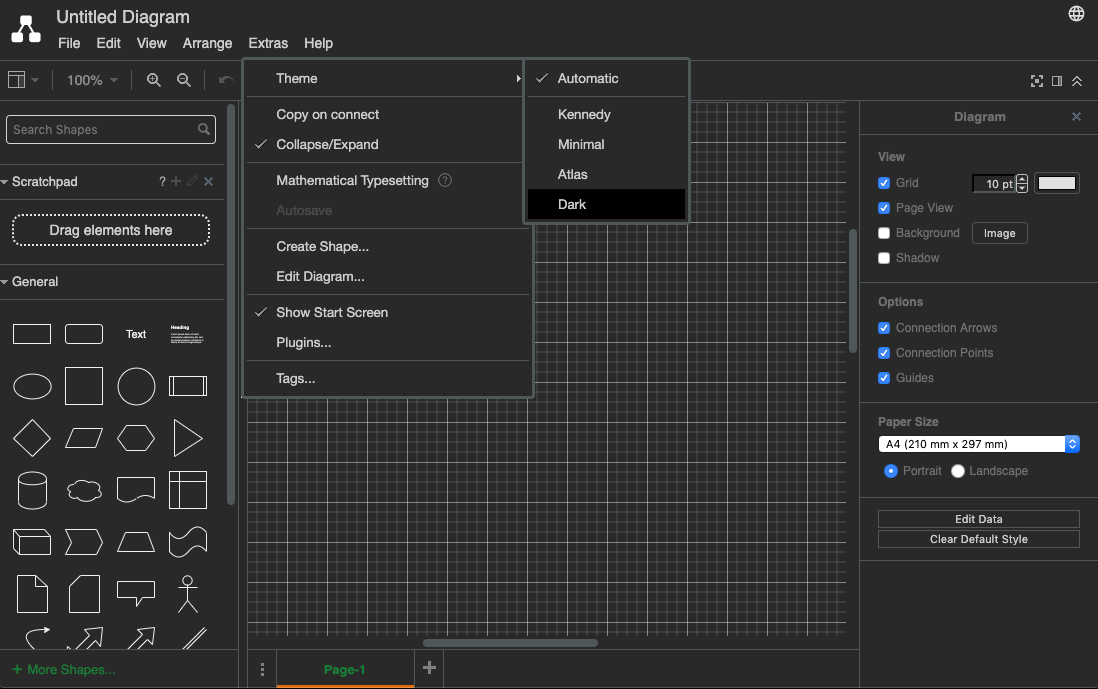The width and height of the screenshot is (1098, 689).
Task: Select the Hexagon shape
Action: click(136, 438)
